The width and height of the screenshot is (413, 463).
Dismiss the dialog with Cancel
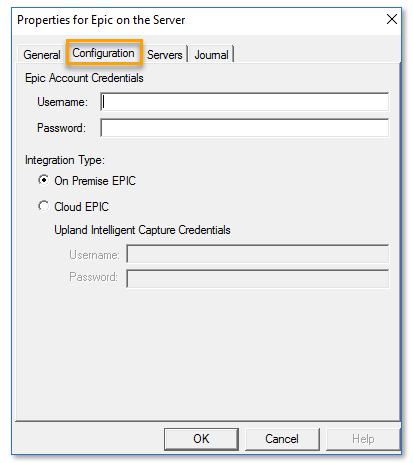282,439
